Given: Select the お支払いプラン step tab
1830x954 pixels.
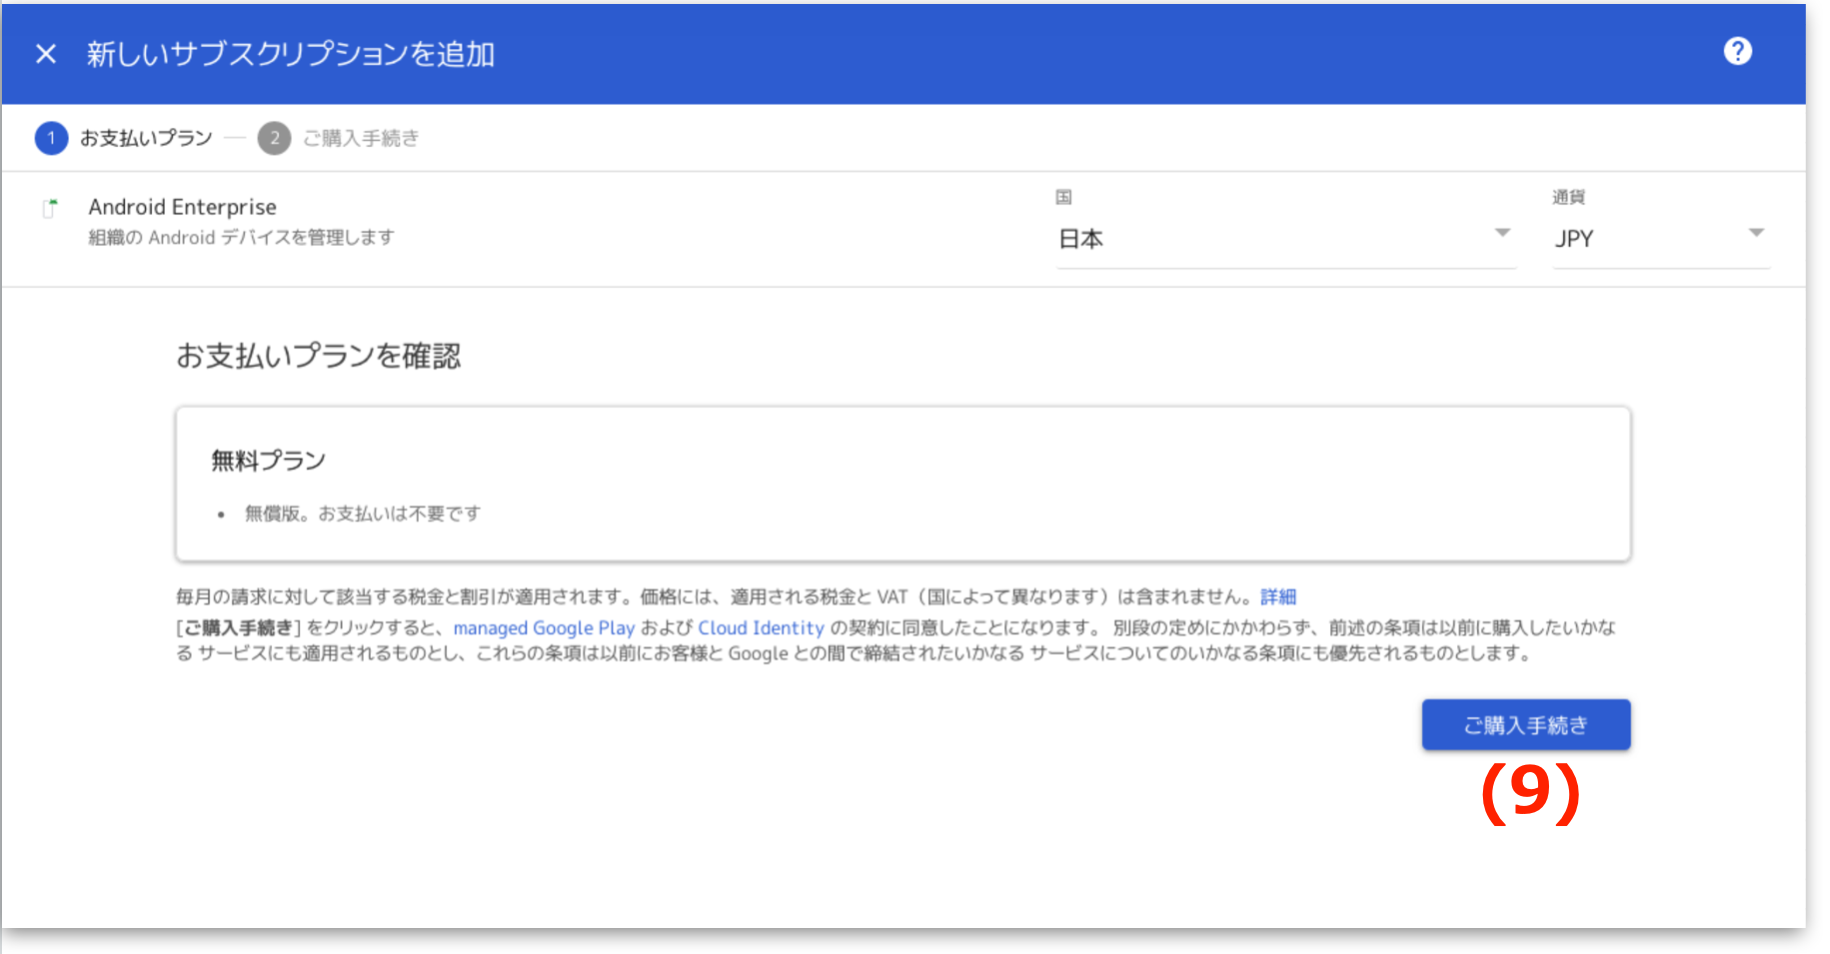Looking at the screenshot, I should pos(145,138).
